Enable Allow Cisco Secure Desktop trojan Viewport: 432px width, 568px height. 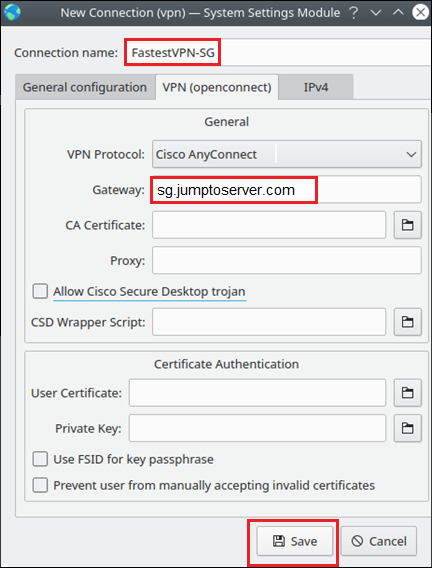[40, 291]
